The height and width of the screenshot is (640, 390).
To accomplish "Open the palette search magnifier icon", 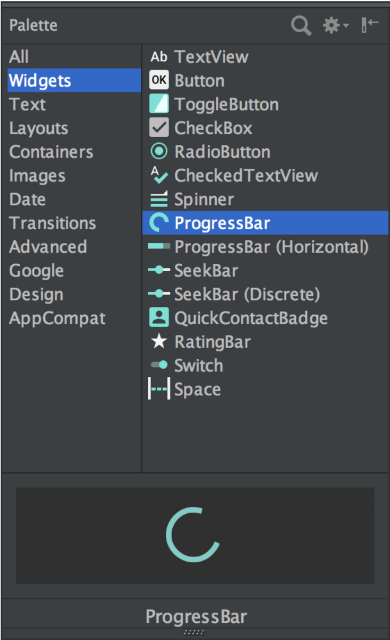I will tap(301, 26).
